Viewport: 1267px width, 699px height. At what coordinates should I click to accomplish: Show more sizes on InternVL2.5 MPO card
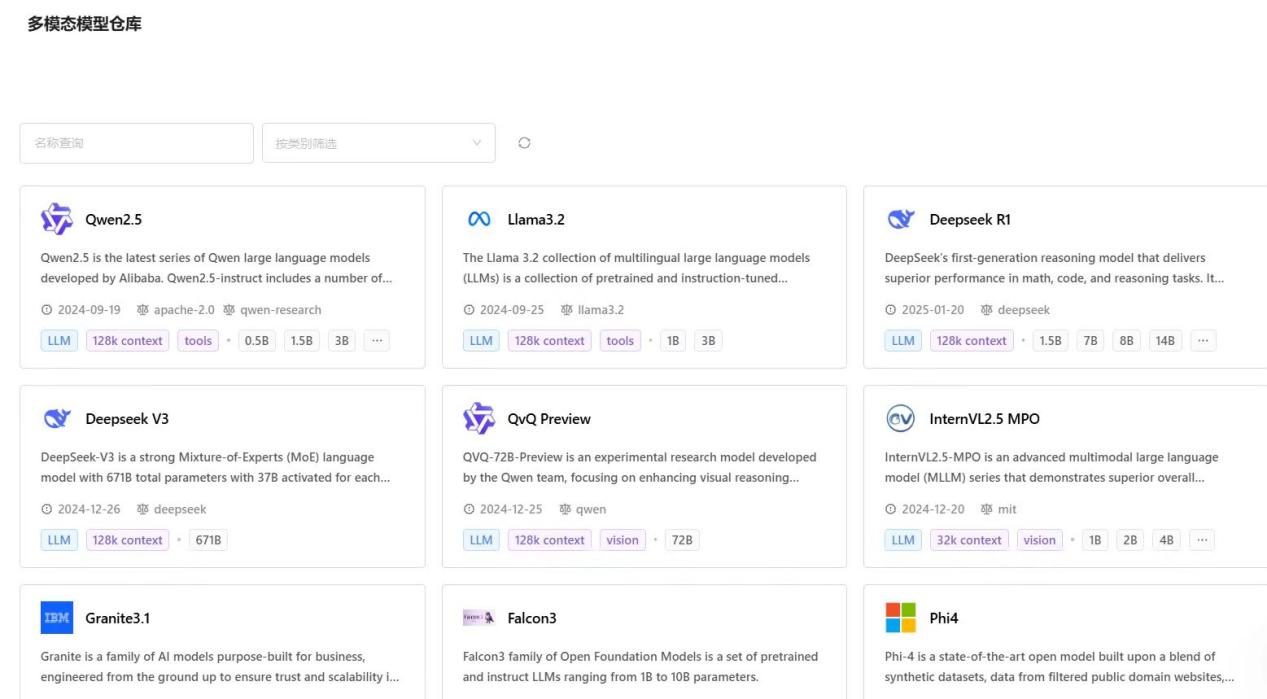click(x=1201, y=540)
